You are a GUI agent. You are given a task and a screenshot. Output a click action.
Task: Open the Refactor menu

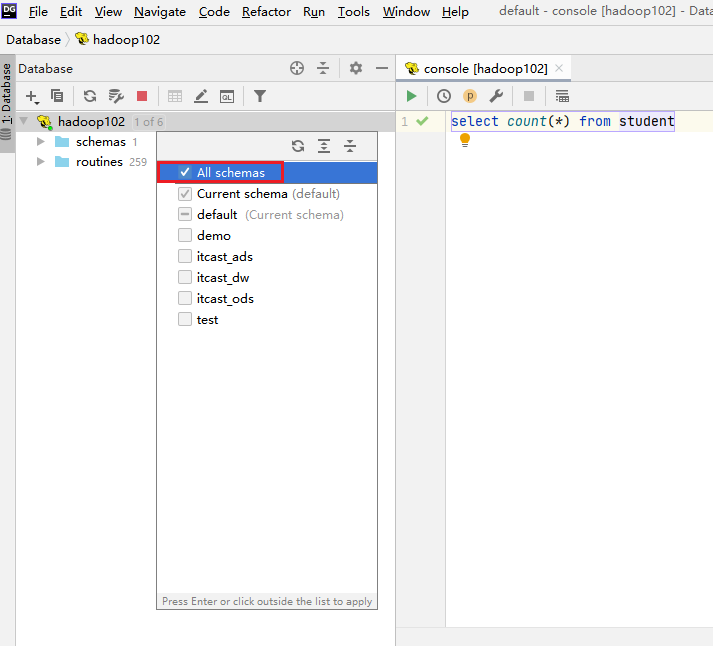pyautogui.click(x=266, y=11)
